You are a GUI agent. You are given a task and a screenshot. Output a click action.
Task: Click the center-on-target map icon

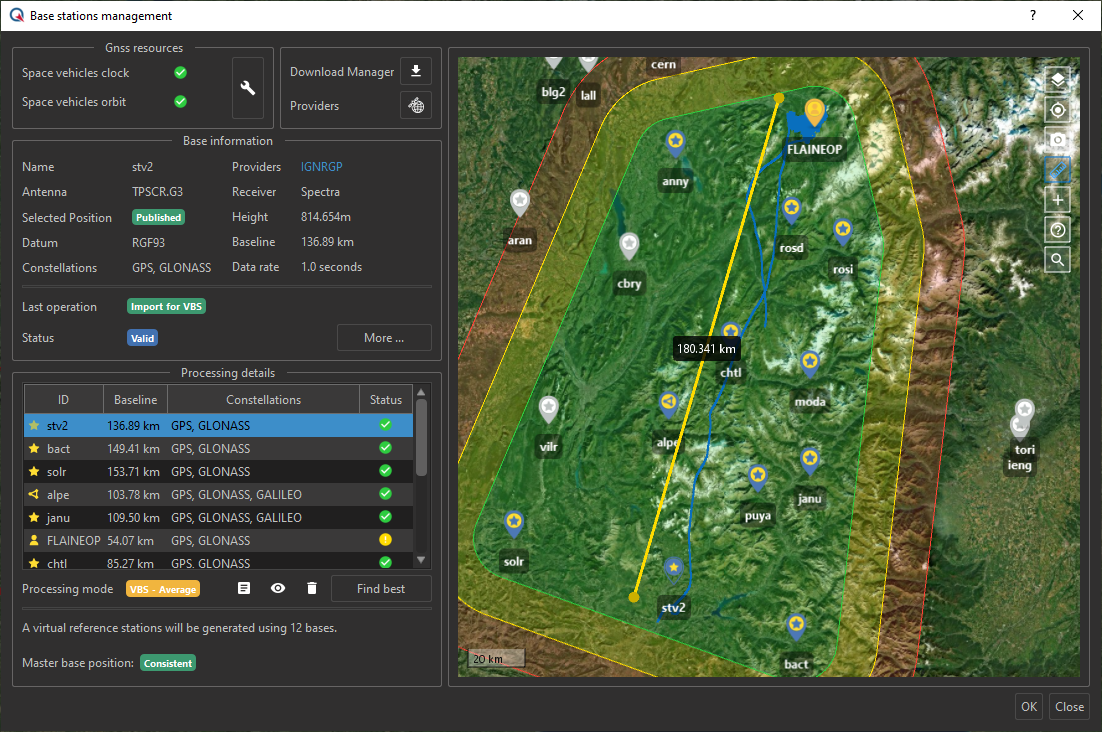point(1057,110)
